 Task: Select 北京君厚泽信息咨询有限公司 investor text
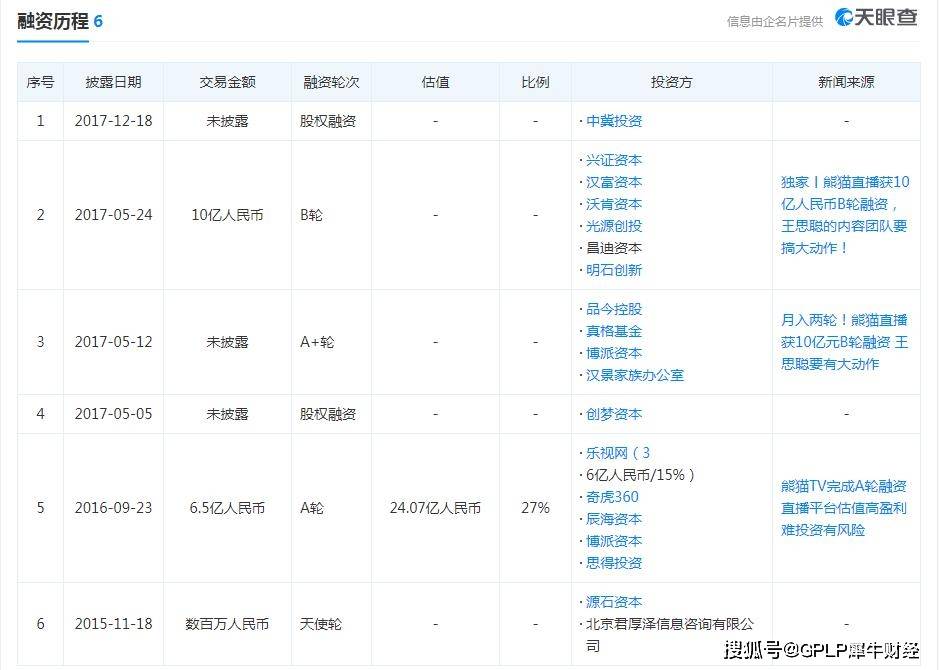click(670, 635)
